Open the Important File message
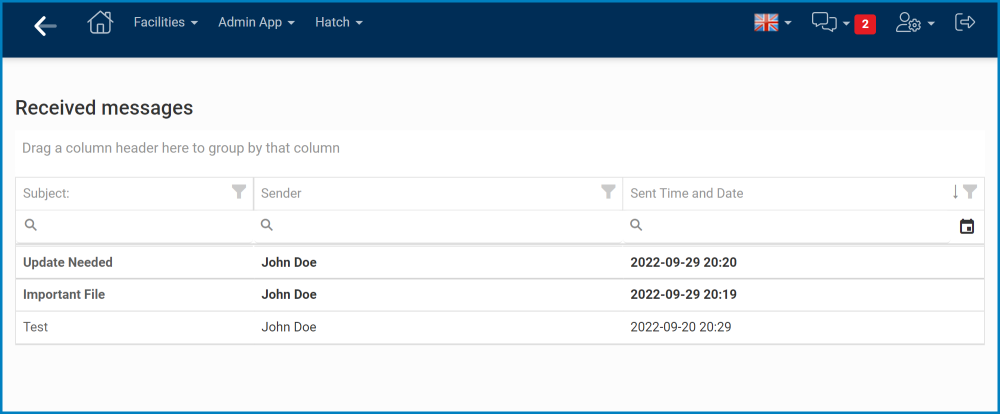1000x414 pixels. coord(64,295)
